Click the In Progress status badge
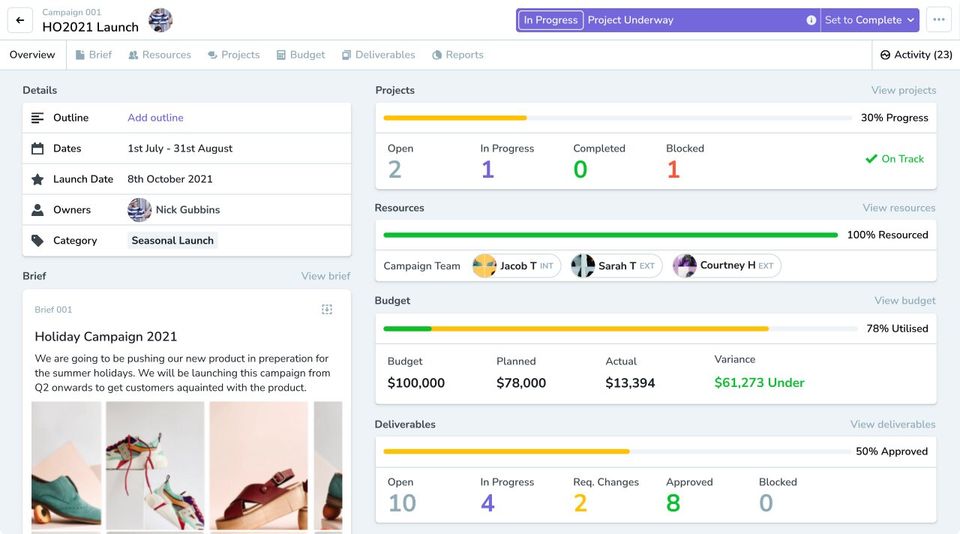This screenshot has width=960, height=534. 550,20
